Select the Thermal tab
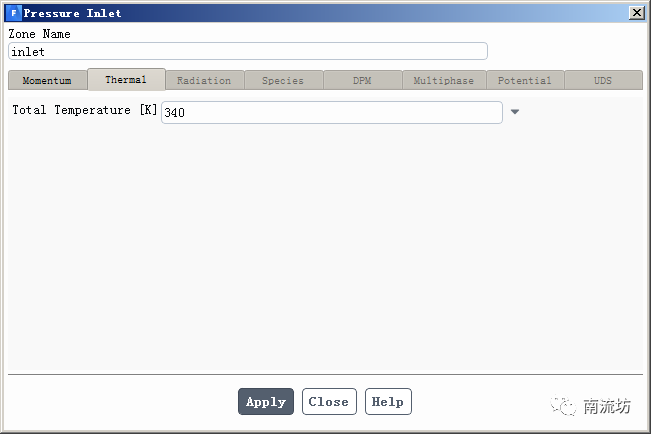651x434 pixels. coord(126,79)
